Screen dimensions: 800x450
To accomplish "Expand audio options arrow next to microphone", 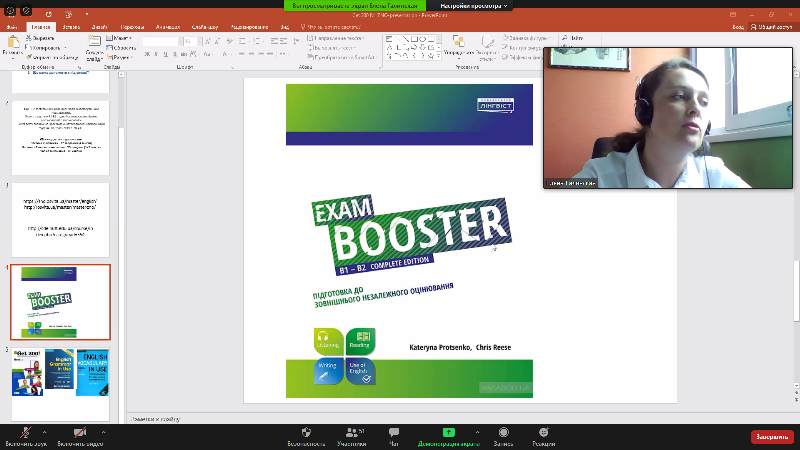I will (x=44, y=432).
